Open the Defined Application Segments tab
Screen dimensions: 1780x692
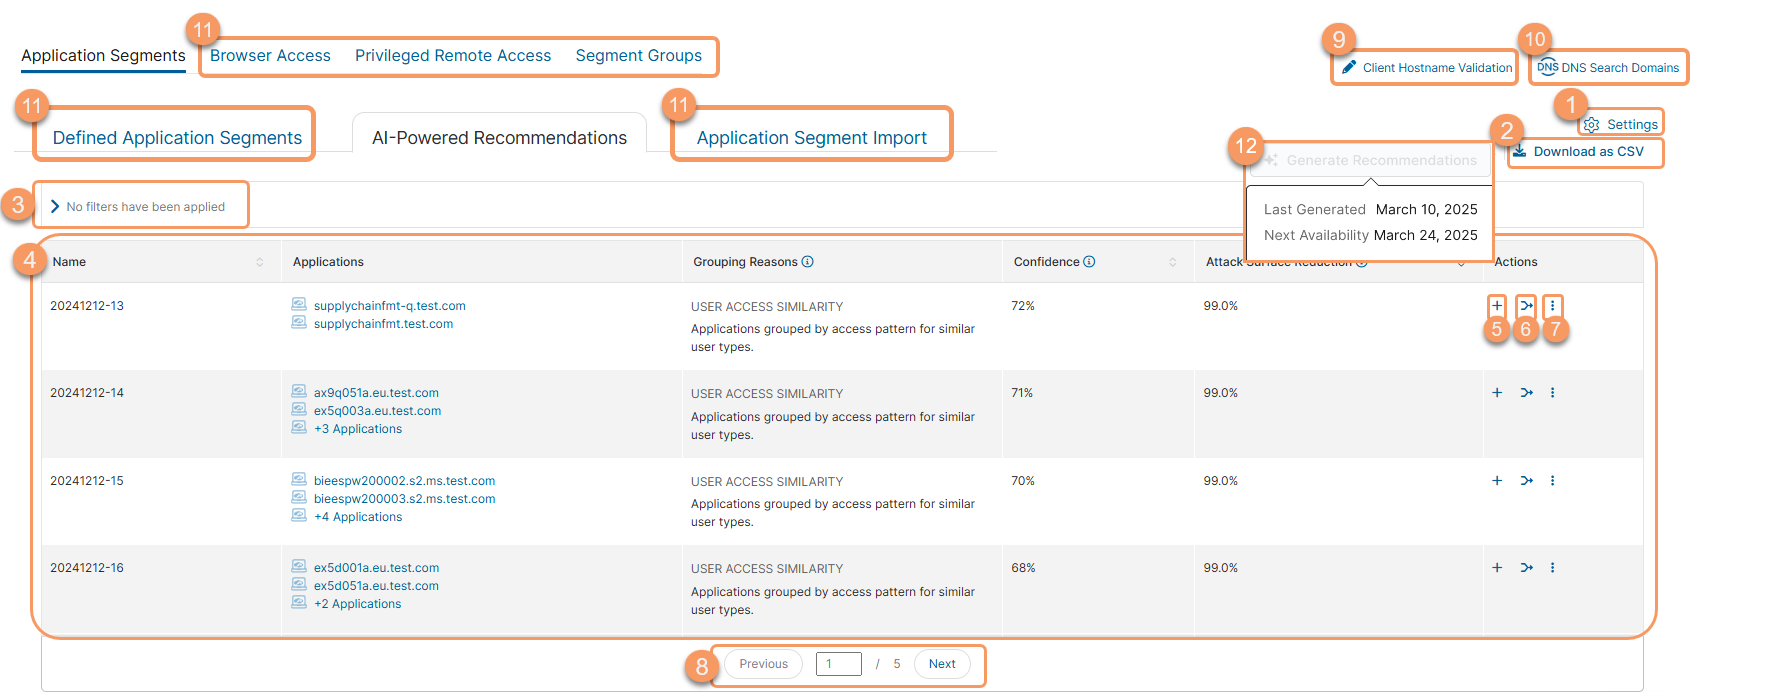177,138
